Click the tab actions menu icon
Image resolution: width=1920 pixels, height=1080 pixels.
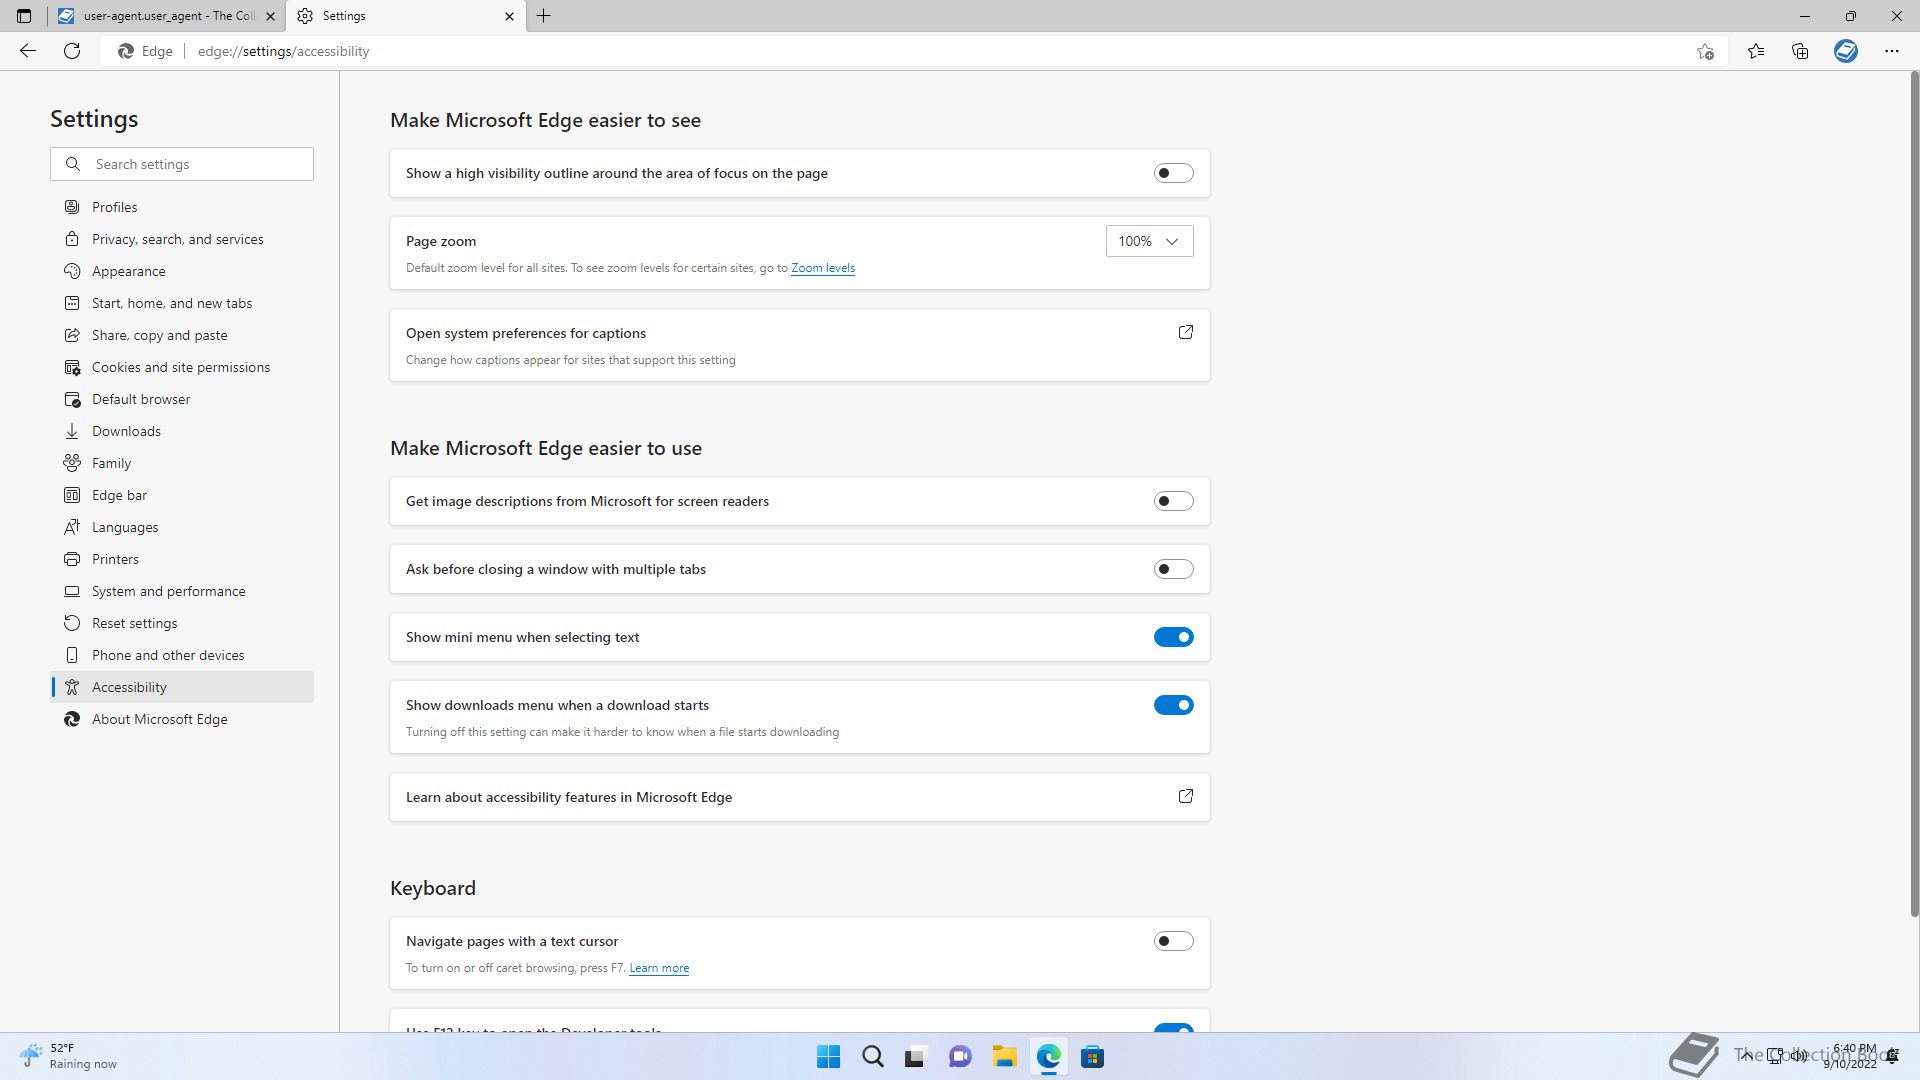click(24, 16)
